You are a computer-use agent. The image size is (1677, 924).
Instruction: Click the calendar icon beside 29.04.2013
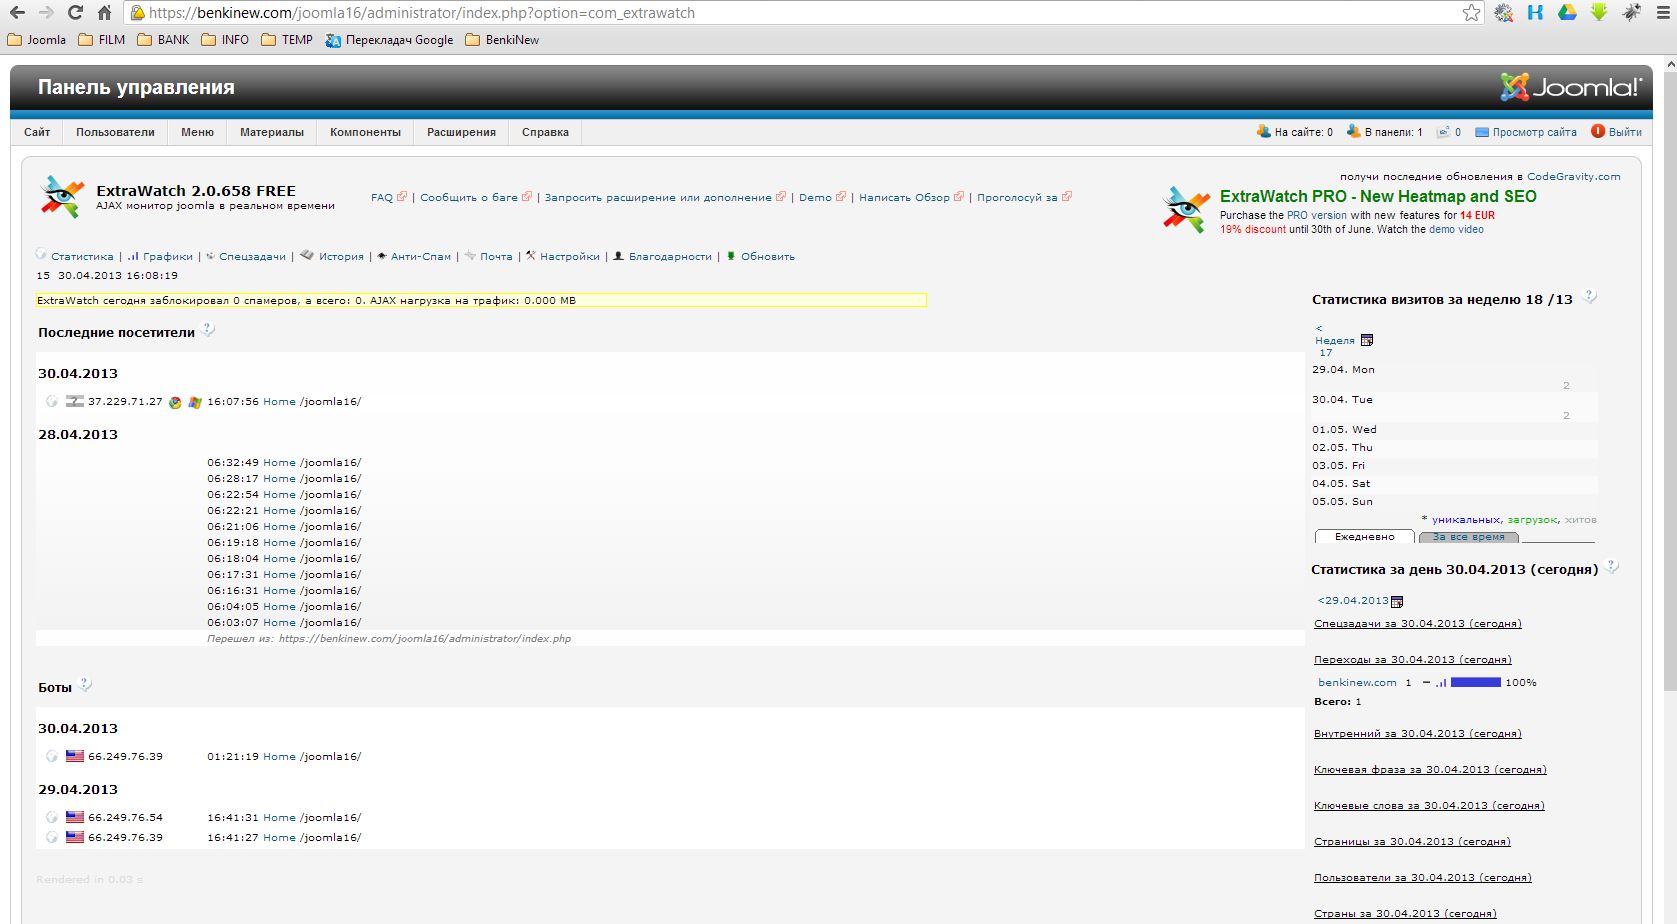coord(1397,601)
